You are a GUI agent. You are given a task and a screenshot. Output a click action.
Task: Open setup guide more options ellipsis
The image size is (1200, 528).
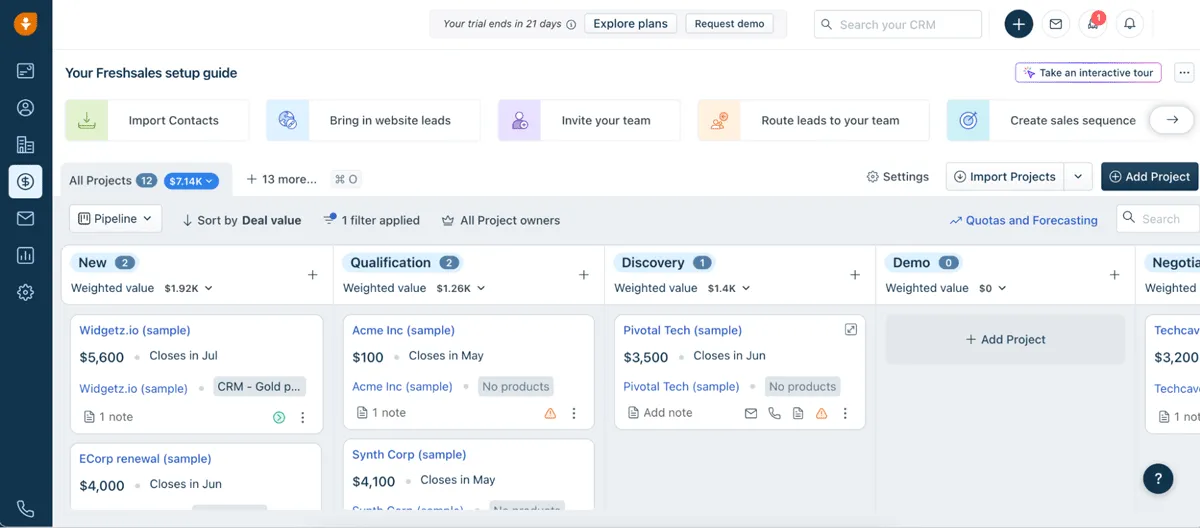(1184, 73)
